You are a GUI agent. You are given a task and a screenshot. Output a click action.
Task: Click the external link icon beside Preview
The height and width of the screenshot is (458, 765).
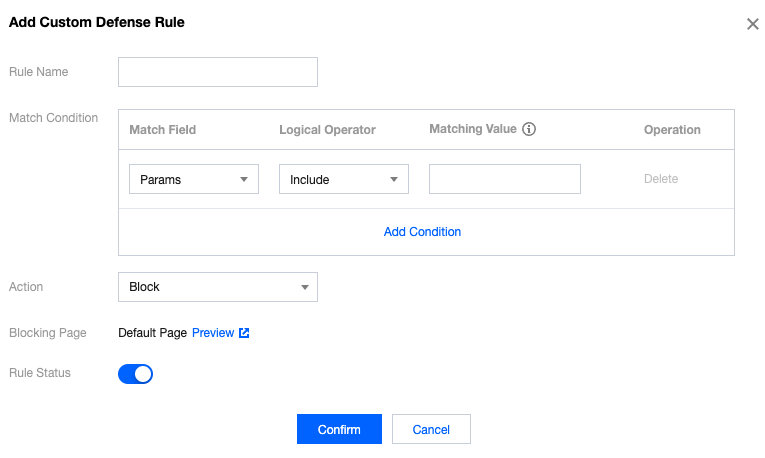click(244, 333)
